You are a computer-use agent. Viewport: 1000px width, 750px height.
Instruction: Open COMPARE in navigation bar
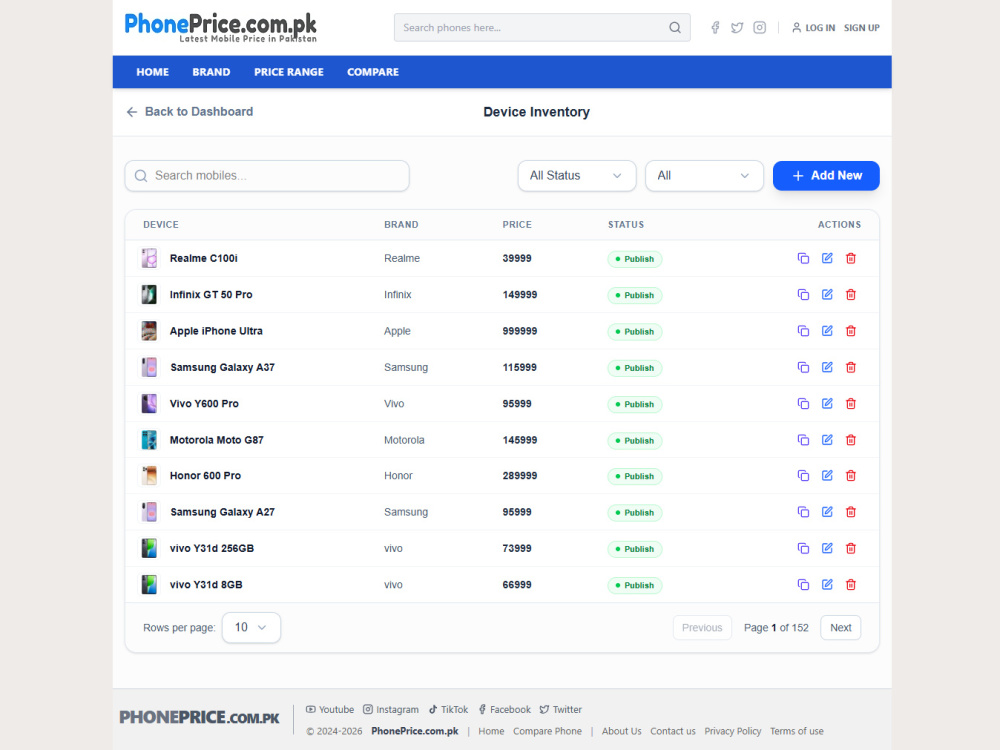point(373,72)
